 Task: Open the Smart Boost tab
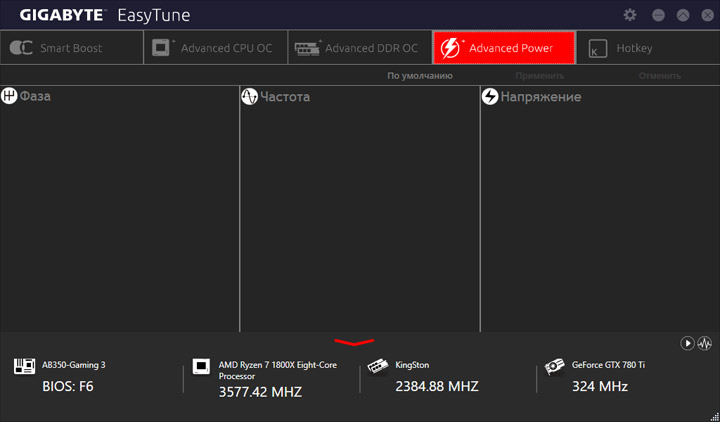tap(72, 48)
